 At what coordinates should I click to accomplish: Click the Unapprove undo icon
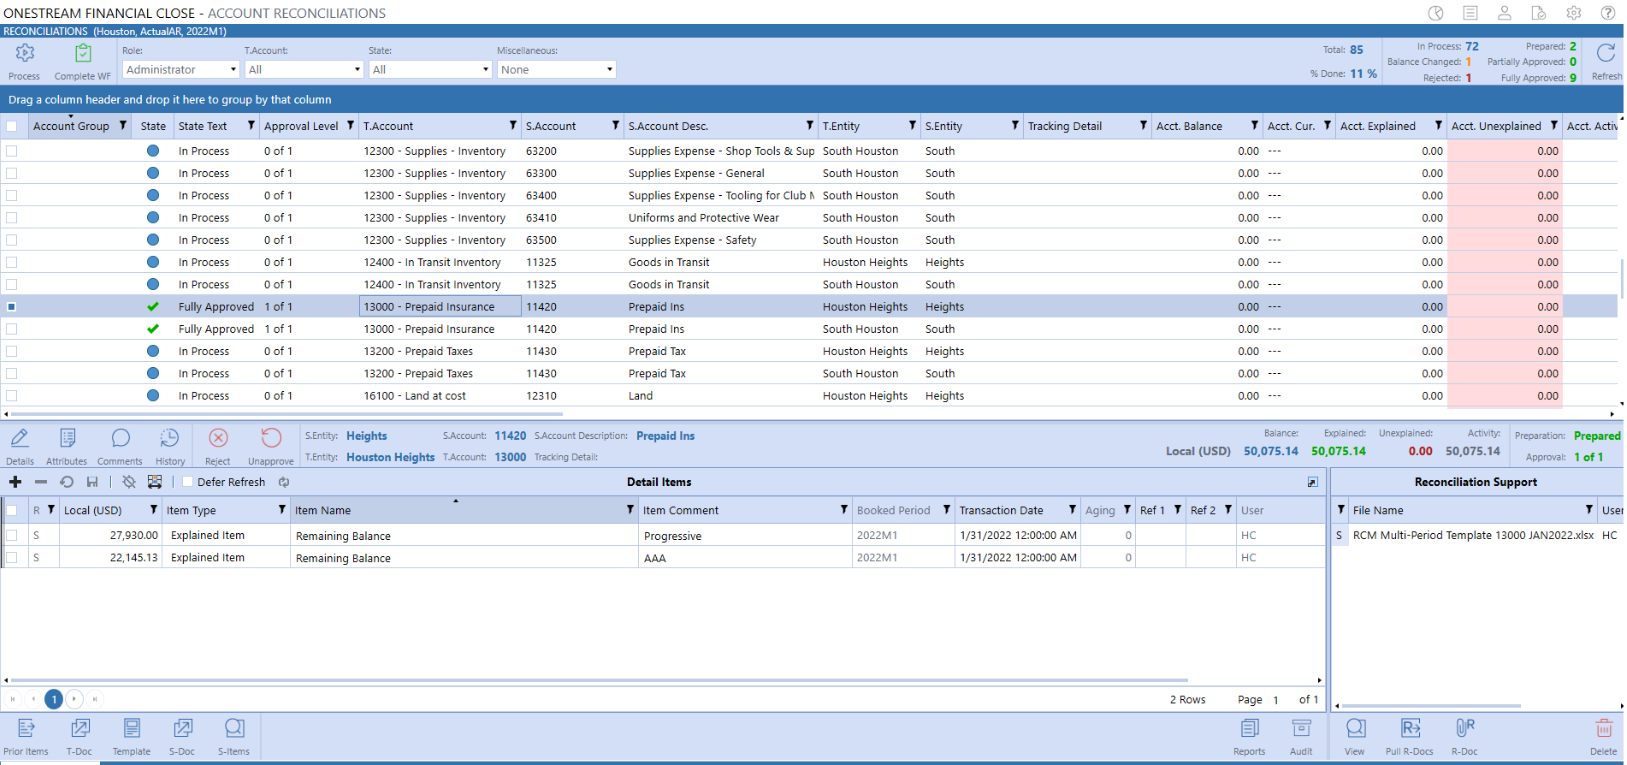point(271,438)
